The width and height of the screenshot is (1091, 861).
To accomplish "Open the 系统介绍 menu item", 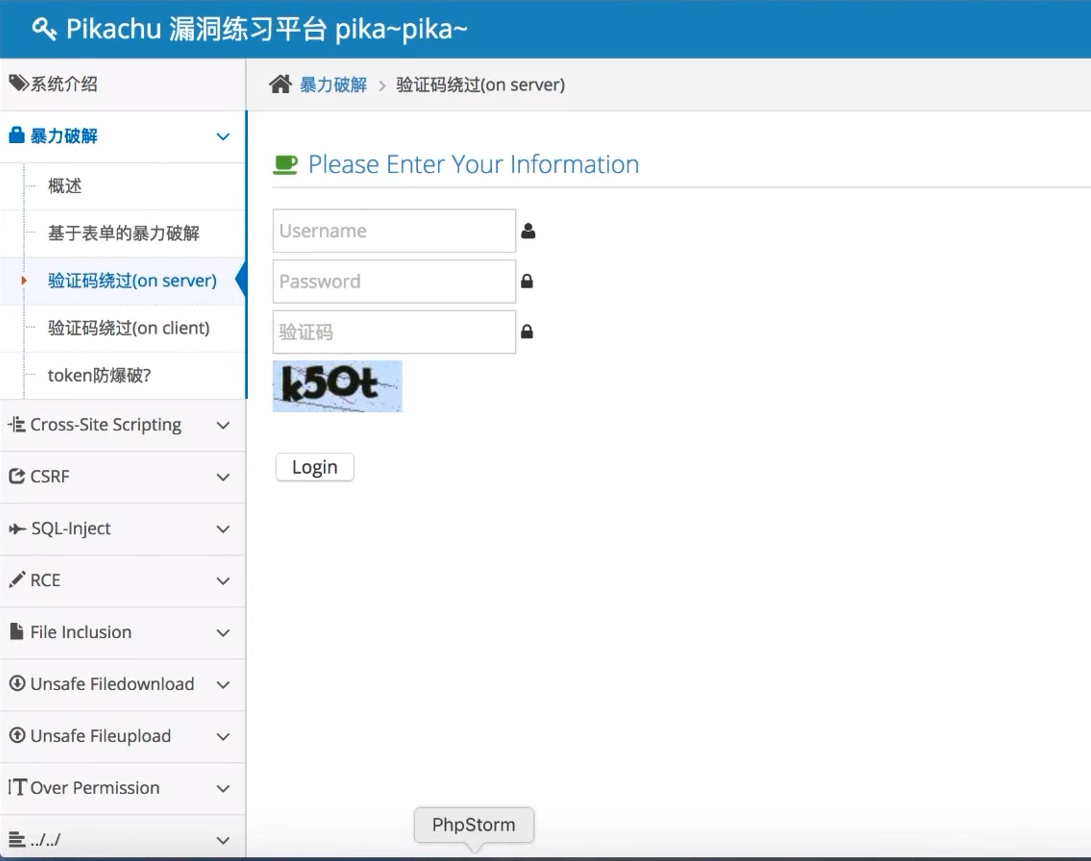I will coord(122,84).
